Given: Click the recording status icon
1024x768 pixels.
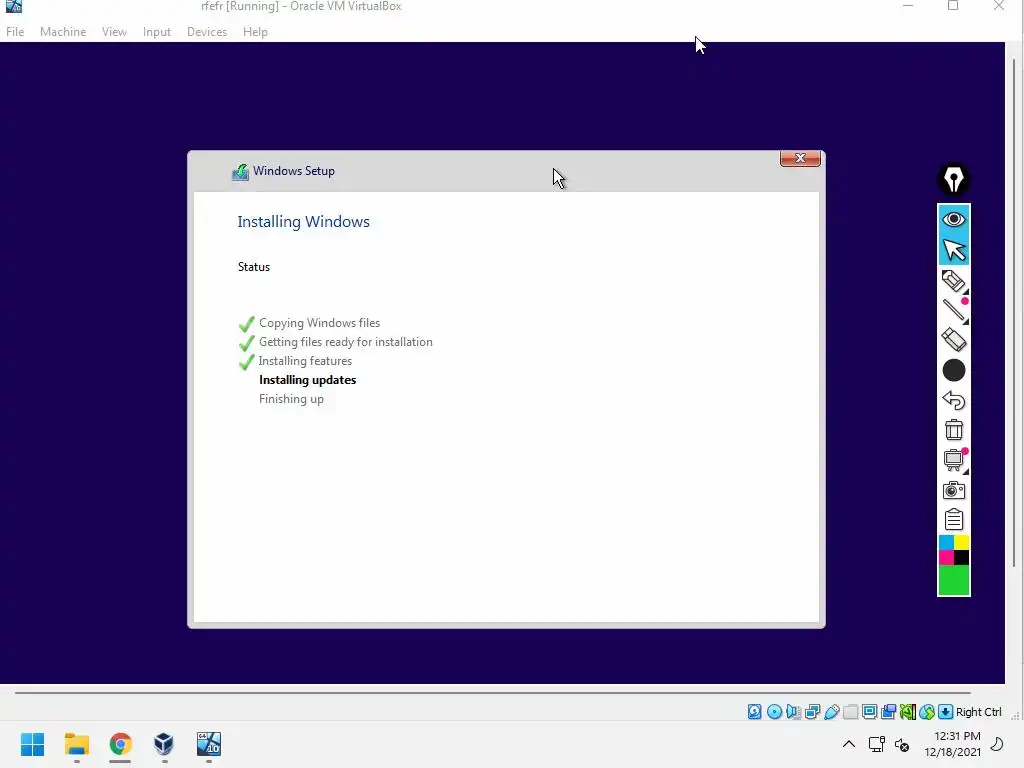Looking at the screenshot, I should pos(888,712).
